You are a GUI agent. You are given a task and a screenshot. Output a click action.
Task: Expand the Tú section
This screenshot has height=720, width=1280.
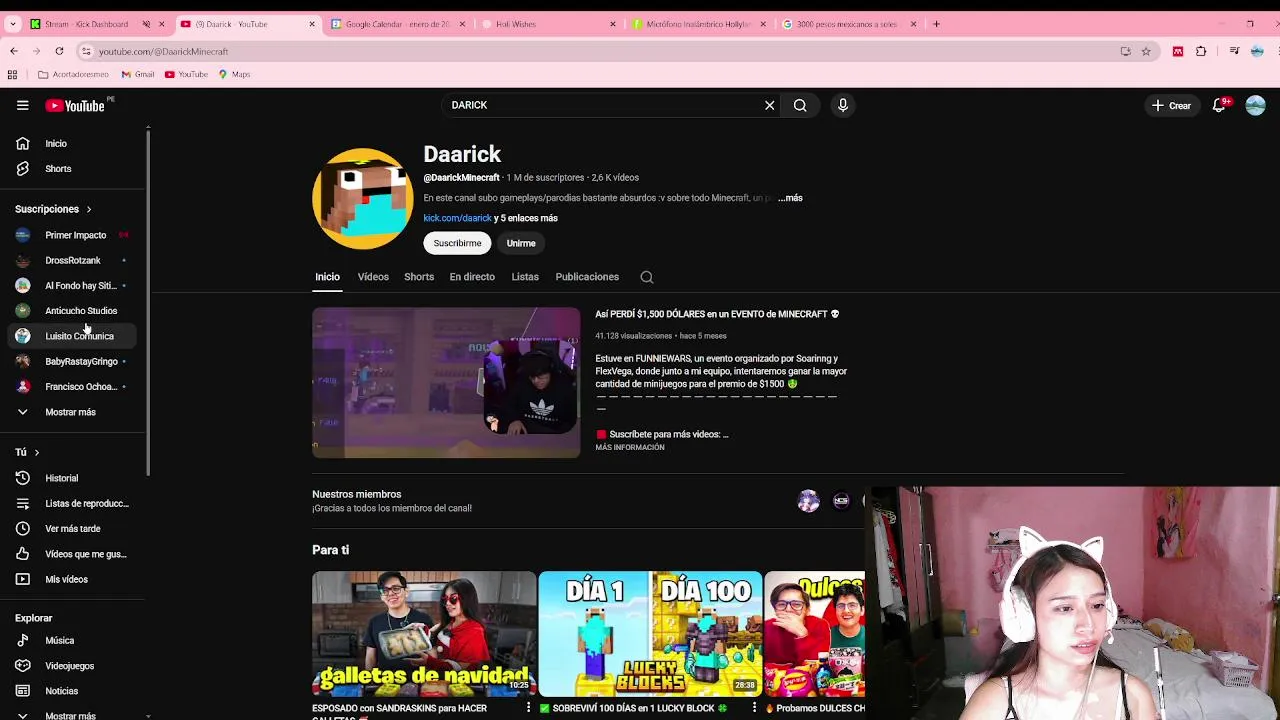[x=27, y=452]
